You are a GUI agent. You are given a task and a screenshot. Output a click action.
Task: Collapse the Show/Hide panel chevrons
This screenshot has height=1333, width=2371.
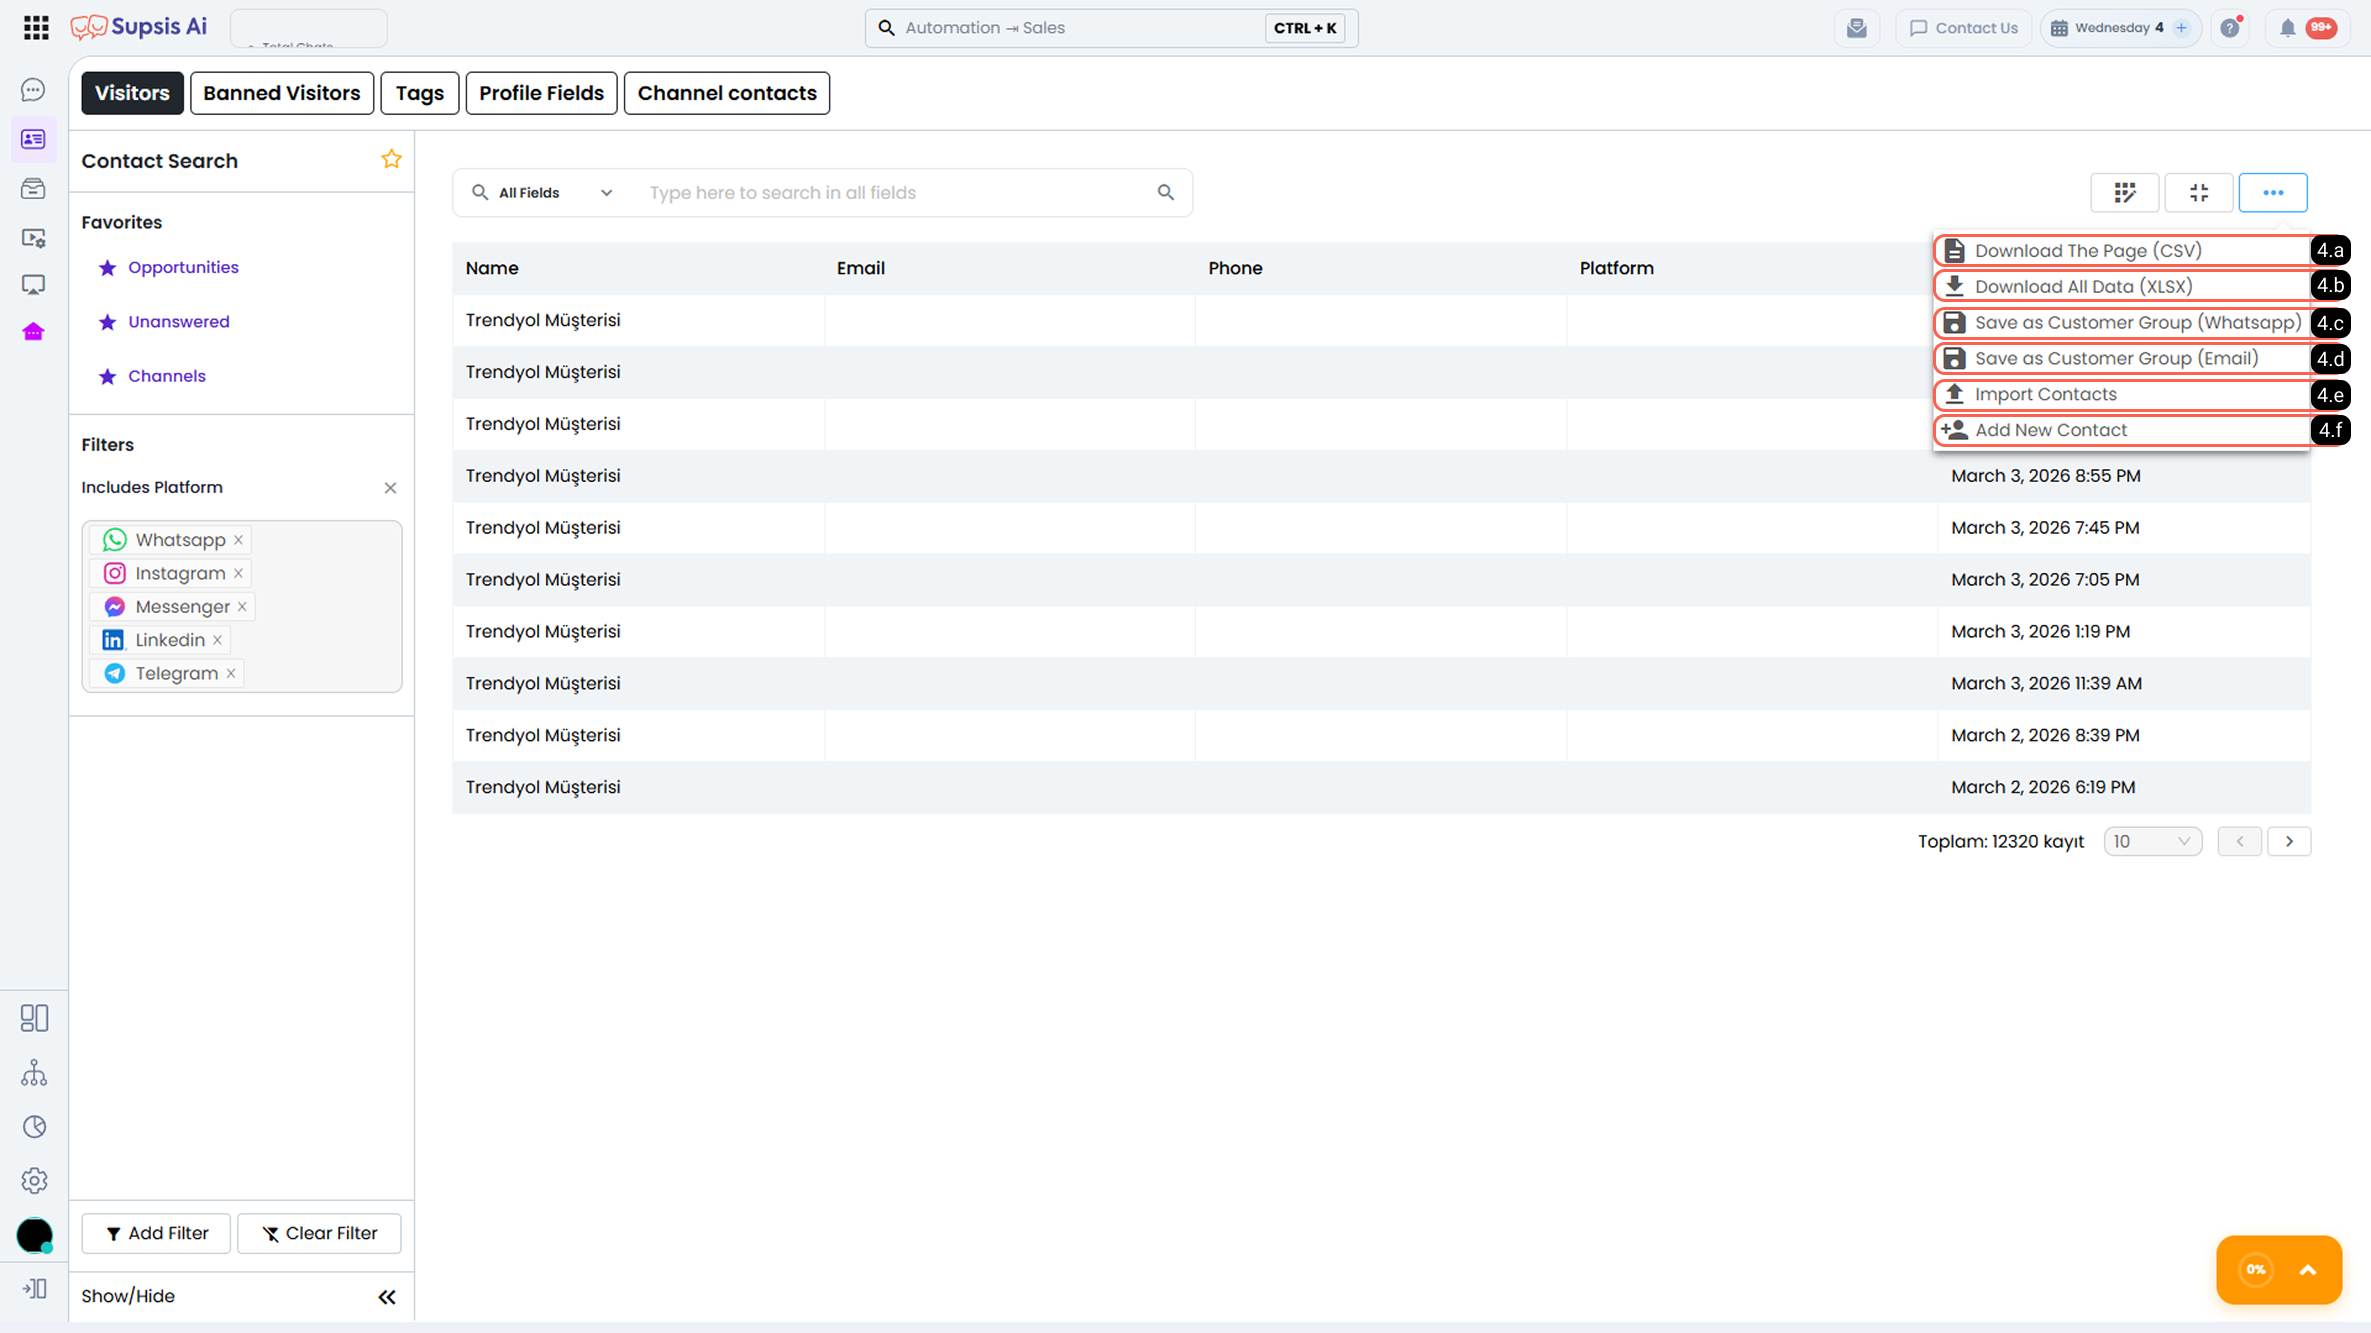(387, 1297)
